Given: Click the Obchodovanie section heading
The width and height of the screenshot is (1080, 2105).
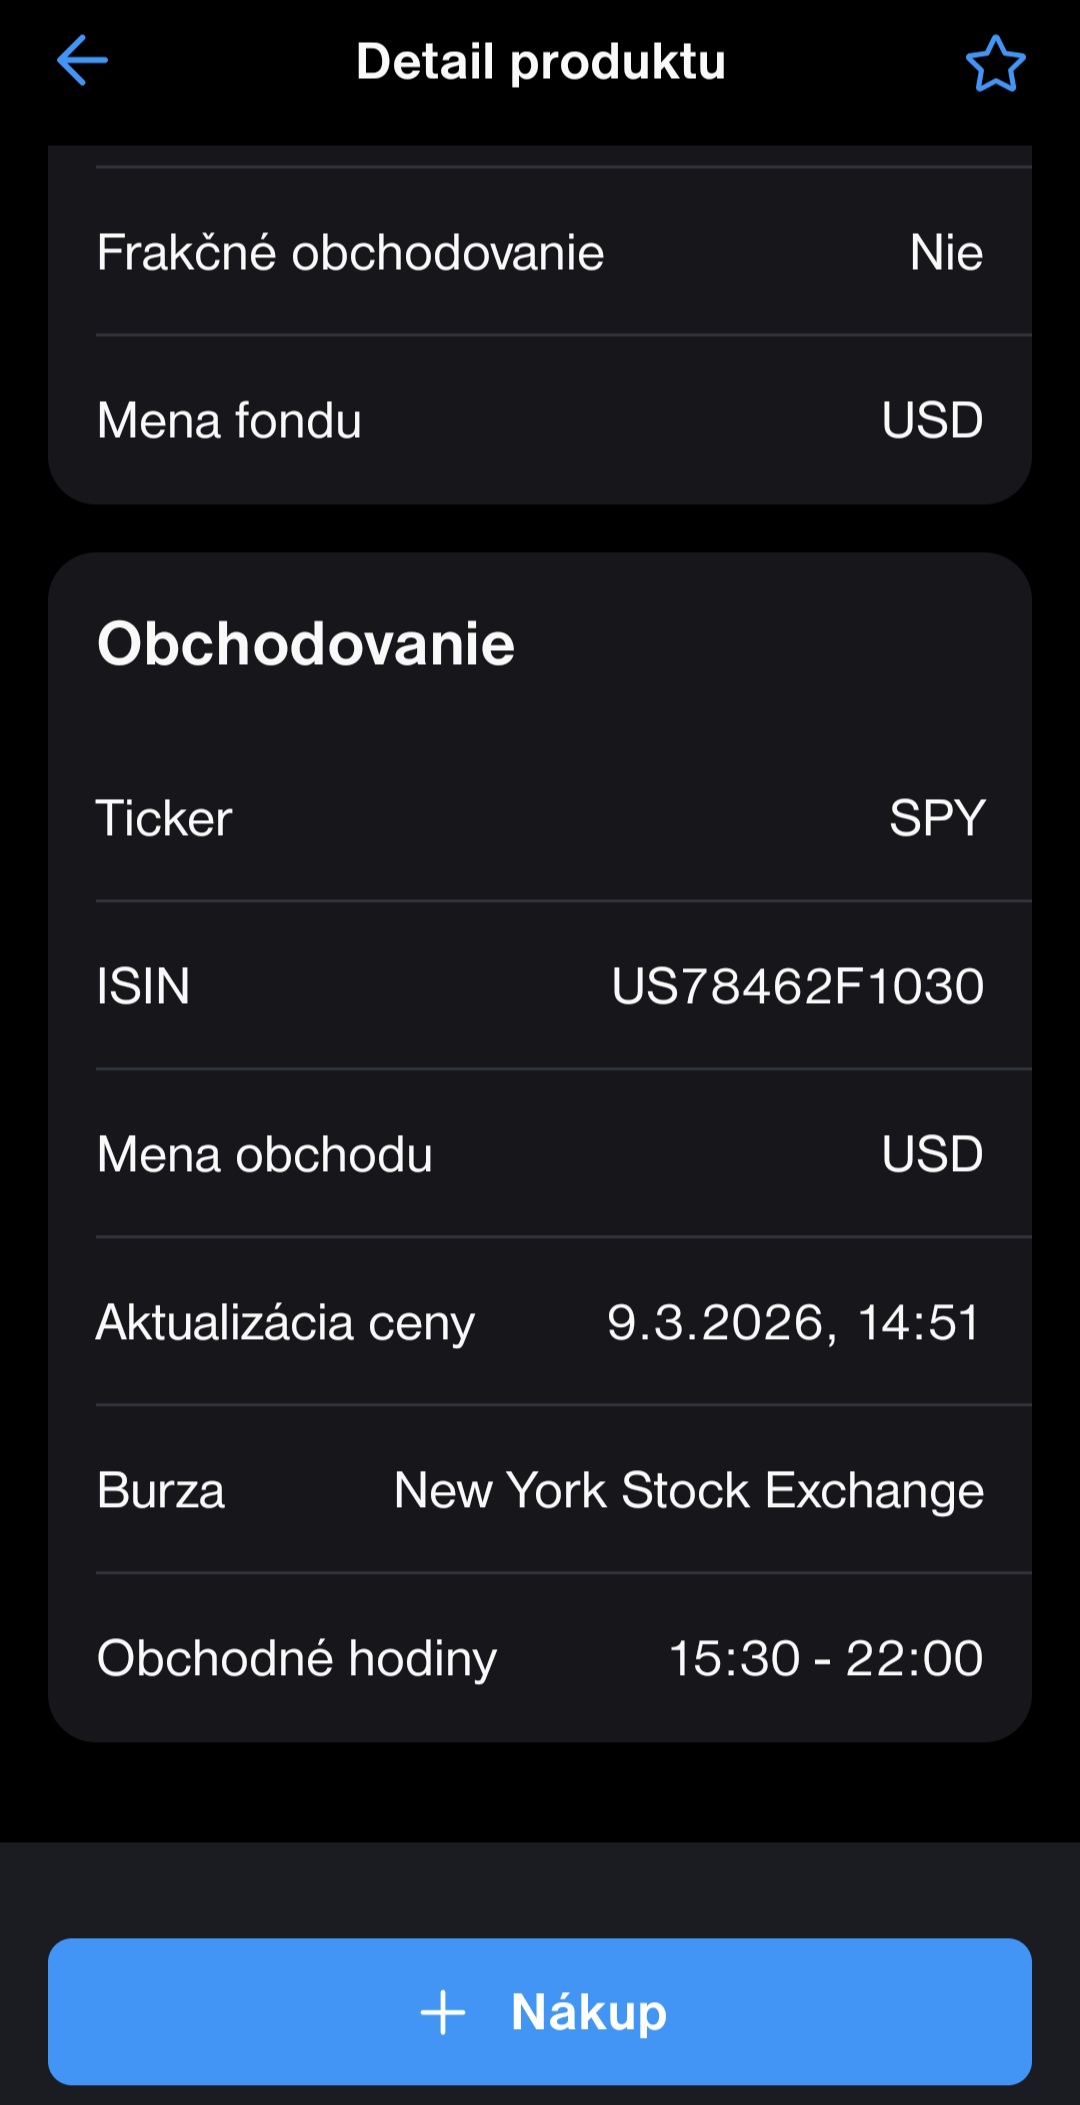Looking at the screenshot, I should point(305,643).
